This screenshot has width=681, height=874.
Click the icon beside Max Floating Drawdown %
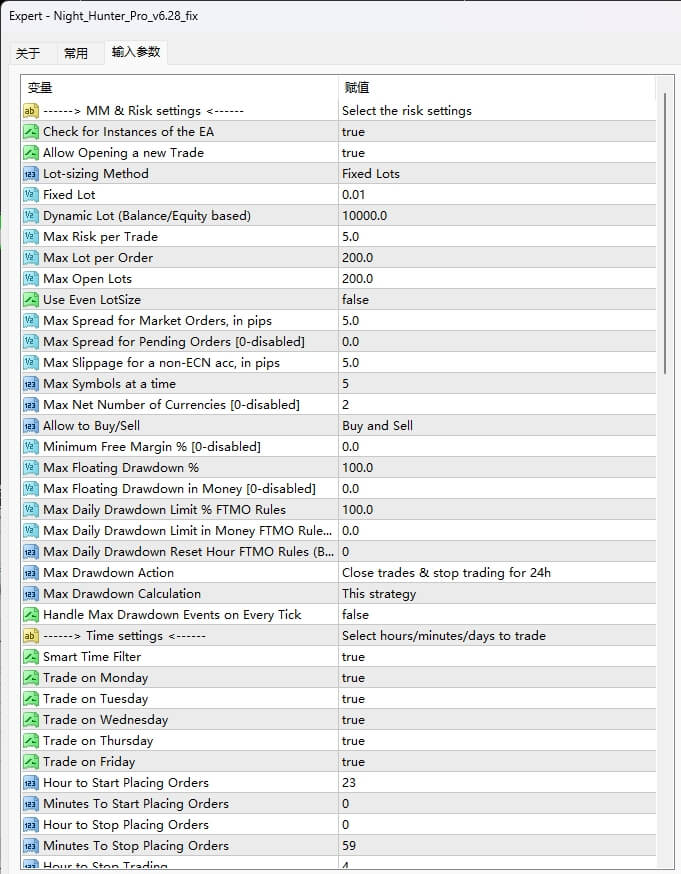point(31,468)
